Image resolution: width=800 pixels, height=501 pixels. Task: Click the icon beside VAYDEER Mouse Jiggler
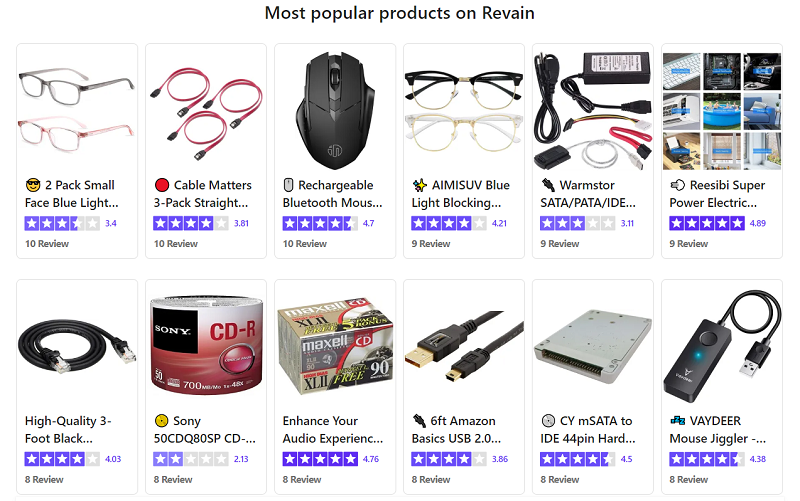678,420
